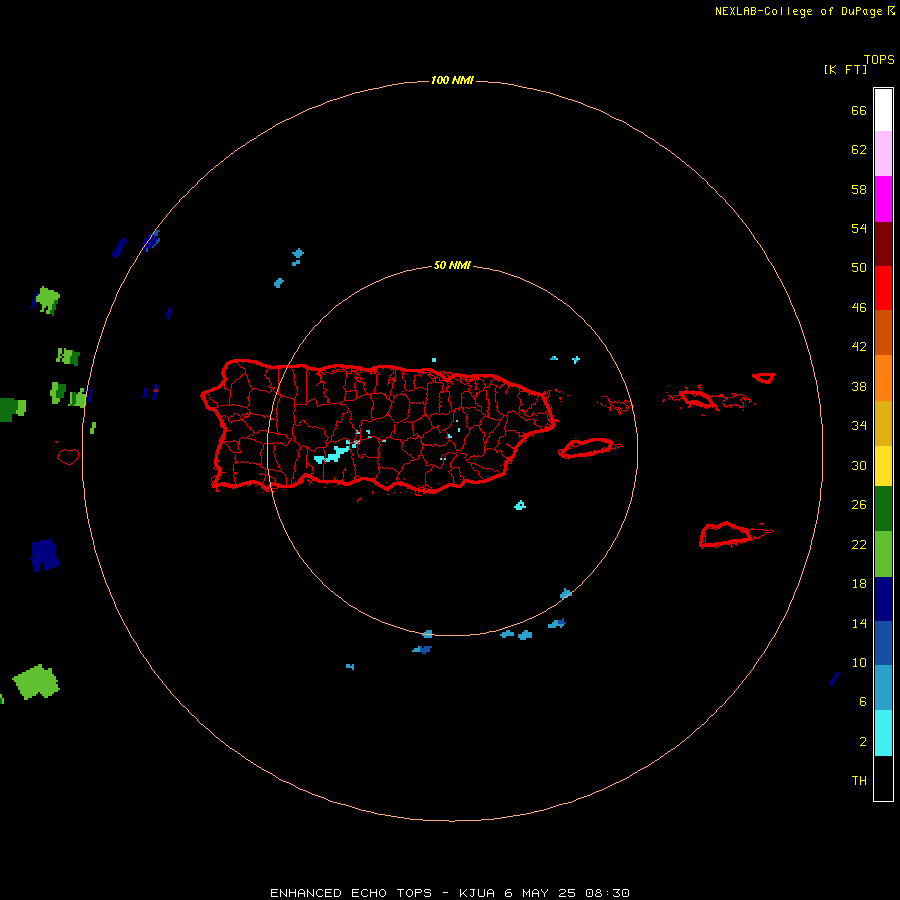
Task: Click the 50 NMI range ring label
Action: pos(452,265)
